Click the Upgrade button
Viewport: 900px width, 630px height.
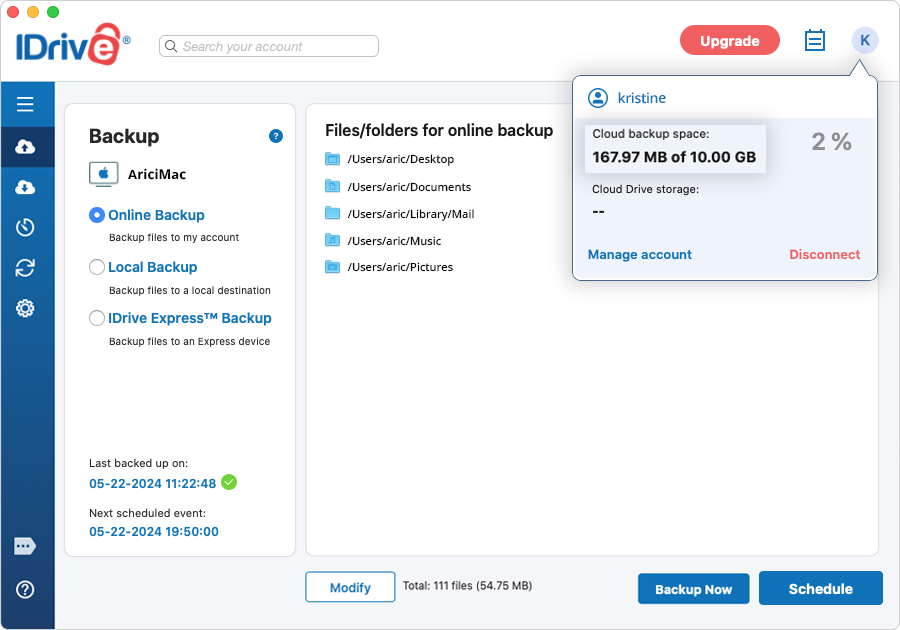730,41
